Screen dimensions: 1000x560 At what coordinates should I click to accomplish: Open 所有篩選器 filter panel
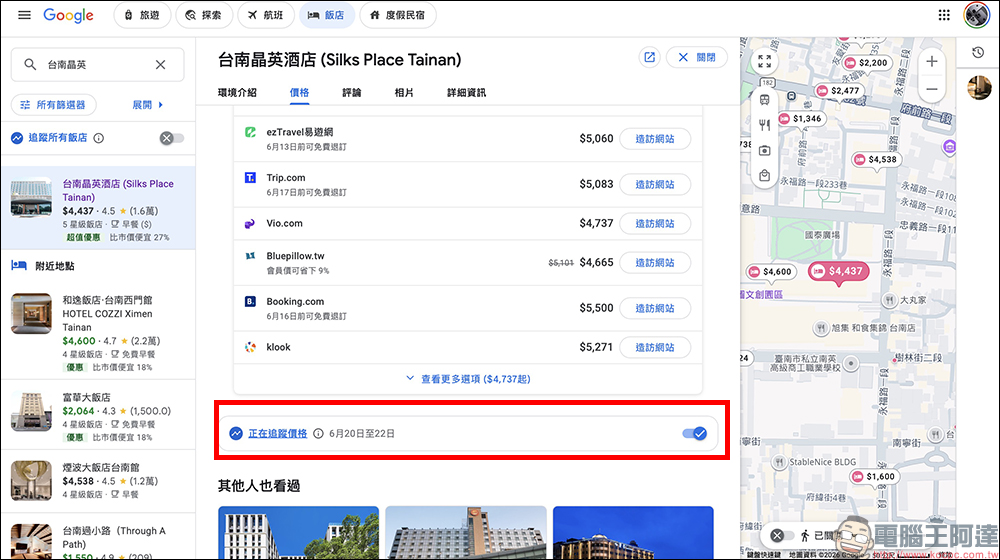pos(54,105)
